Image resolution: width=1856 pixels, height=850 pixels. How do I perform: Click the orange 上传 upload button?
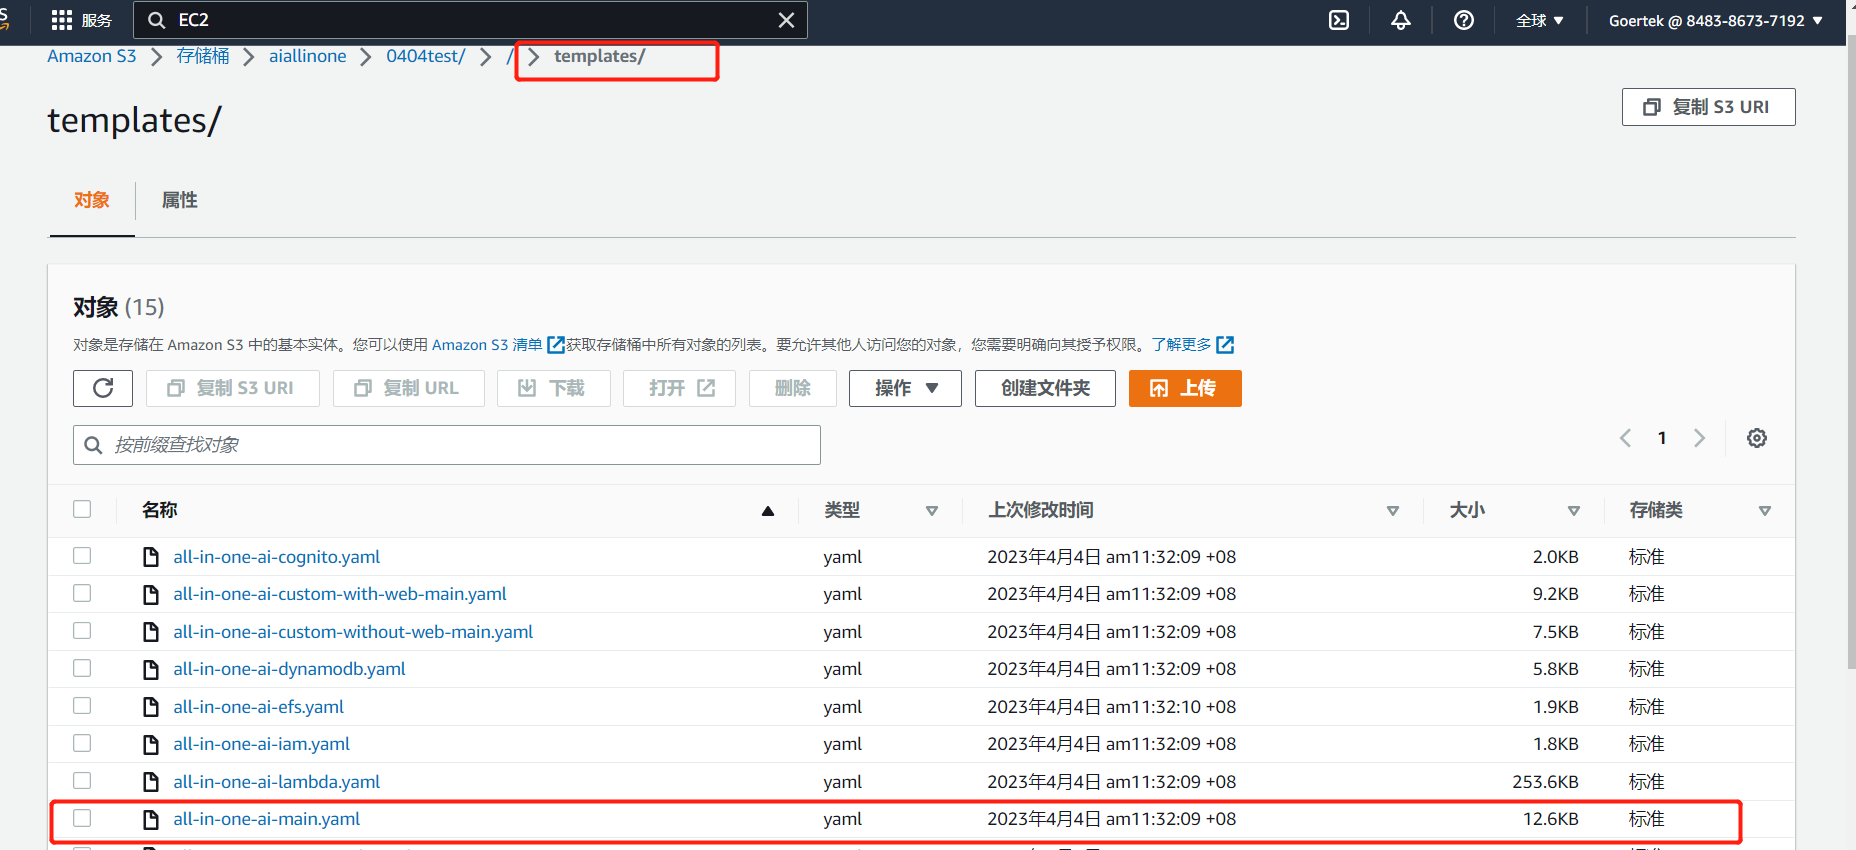tap(1185, 388)
